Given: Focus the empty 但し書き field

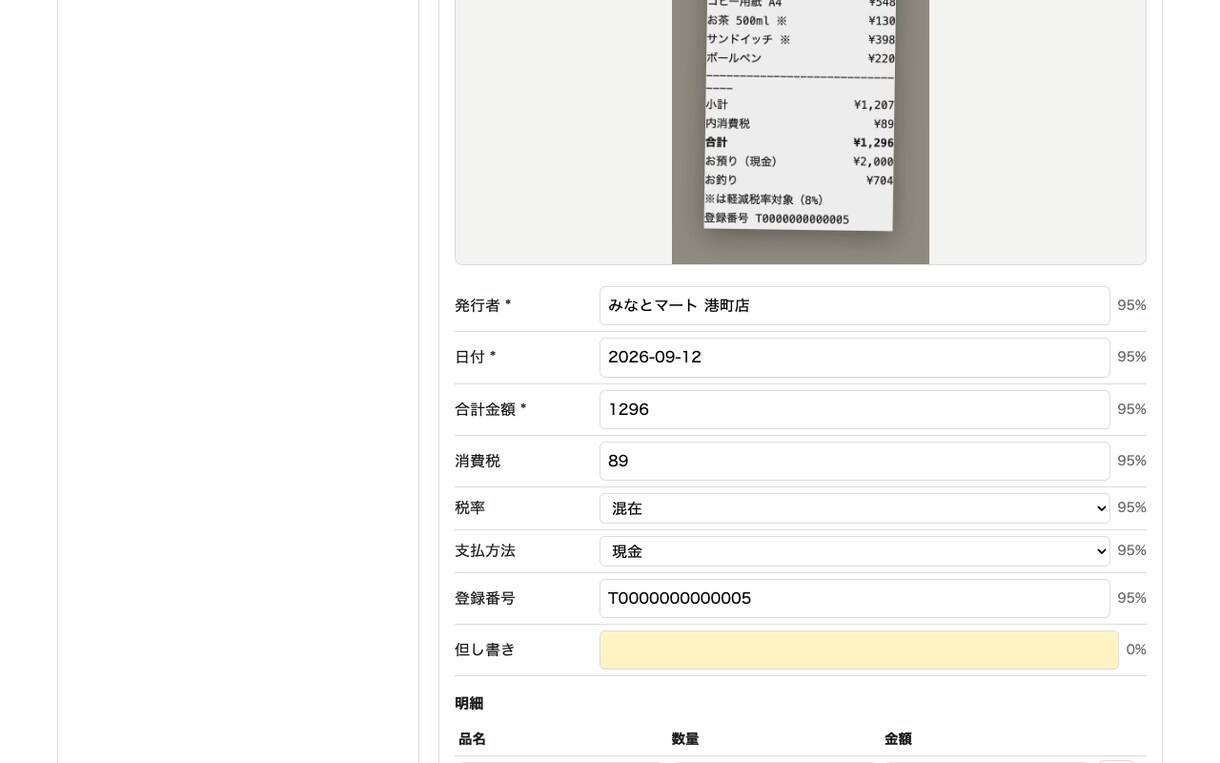Looking at the screenshot, I should [x=859, y=650].
